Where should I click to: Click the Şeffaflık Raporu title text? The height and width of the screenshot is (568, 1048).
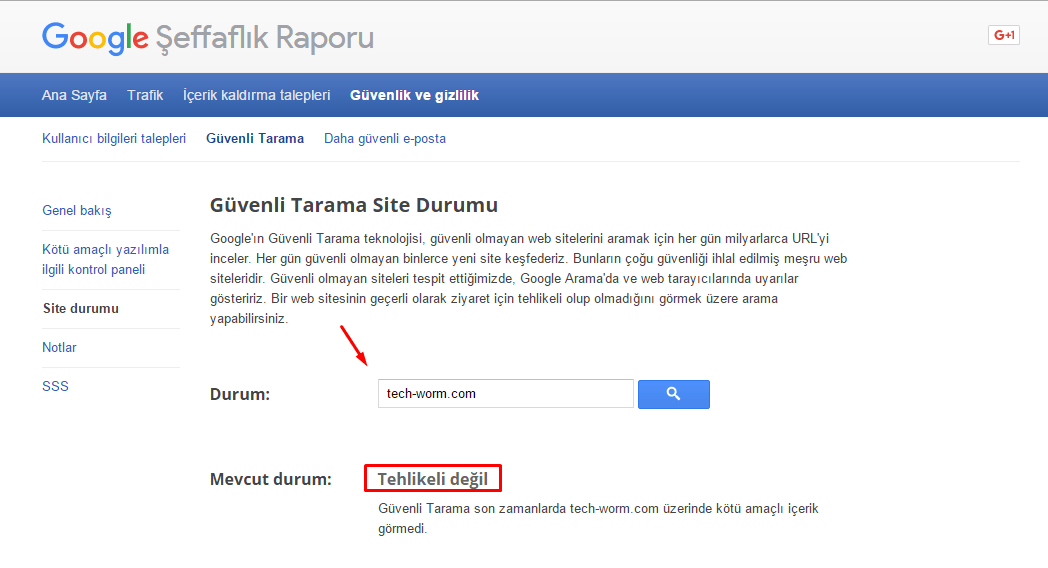coord(265,37)
